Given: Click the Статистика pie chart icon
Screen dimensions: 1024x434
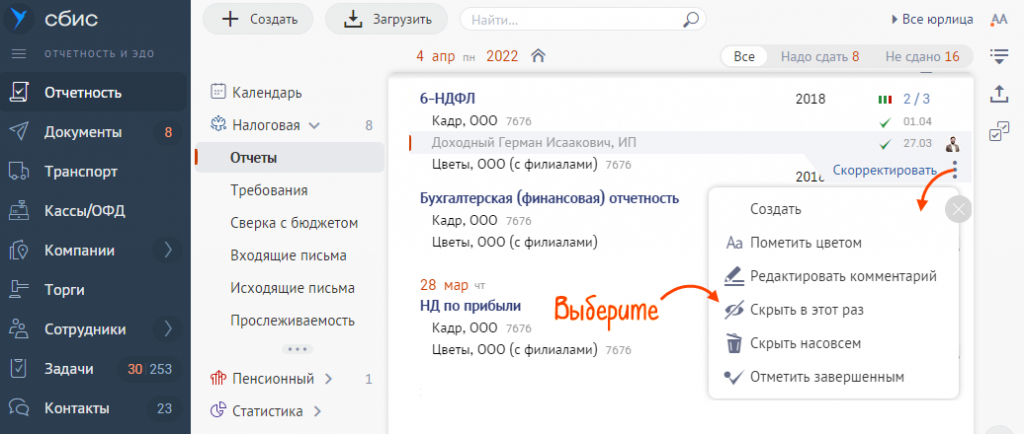Looking at the screenshot, I should click(x=218, y=411).
